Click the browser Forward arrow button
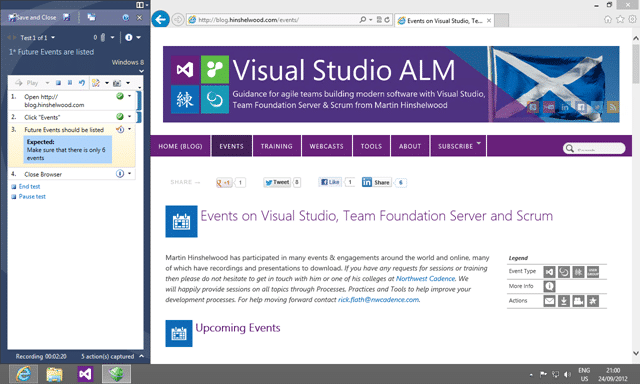This screenshot has width=640, height=384. pos(178,20)
